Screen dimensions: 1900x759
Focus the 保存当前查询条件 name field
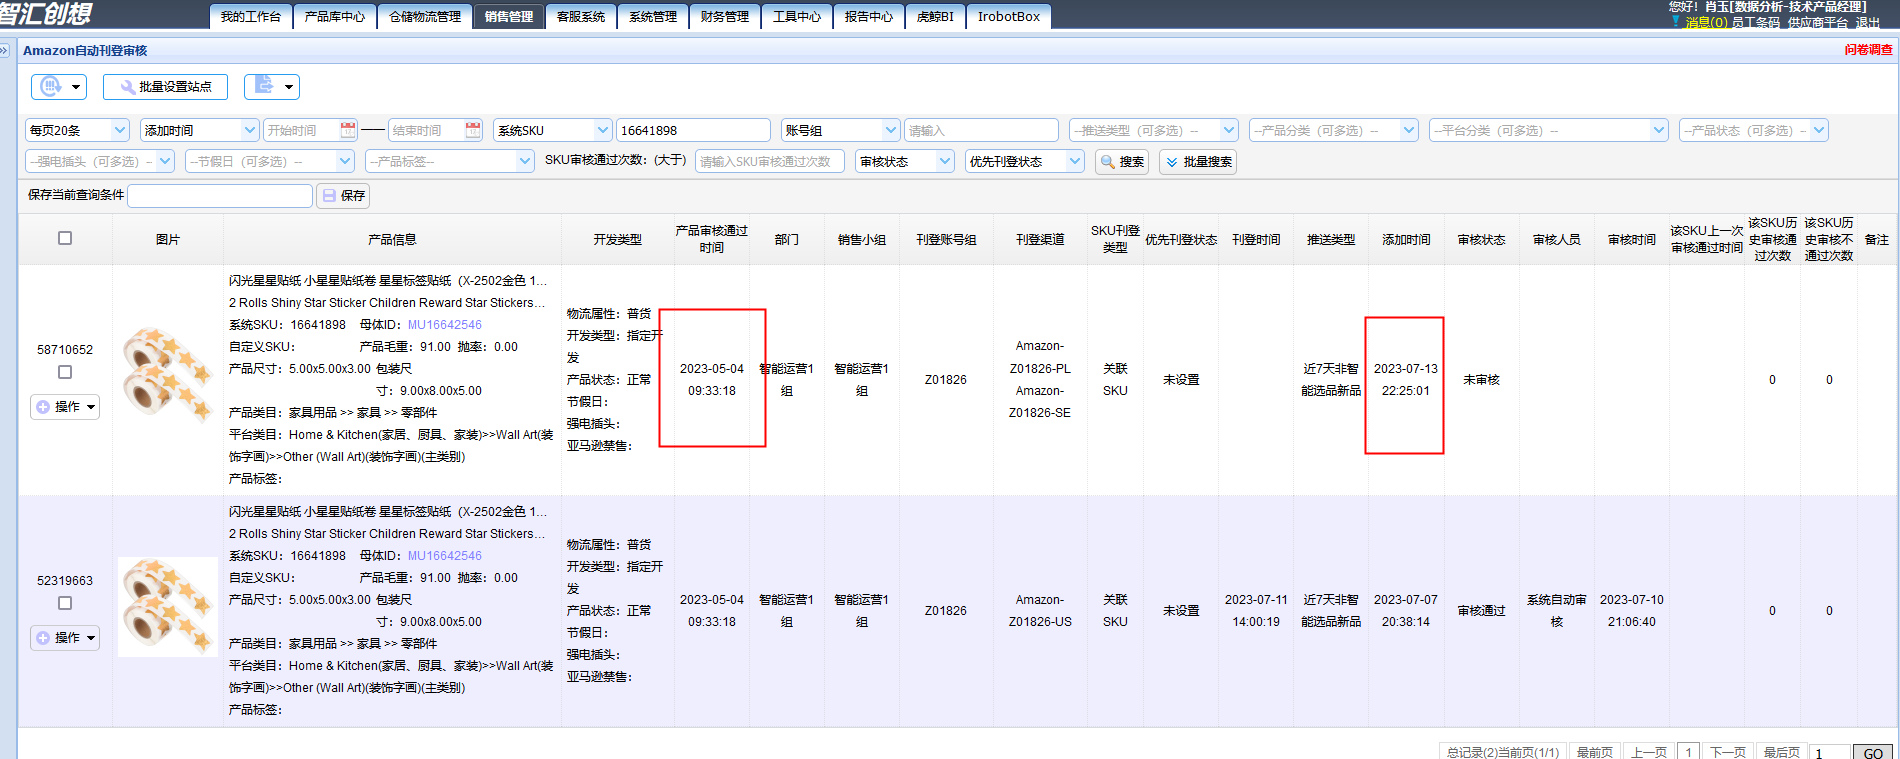tap(220, 195)
